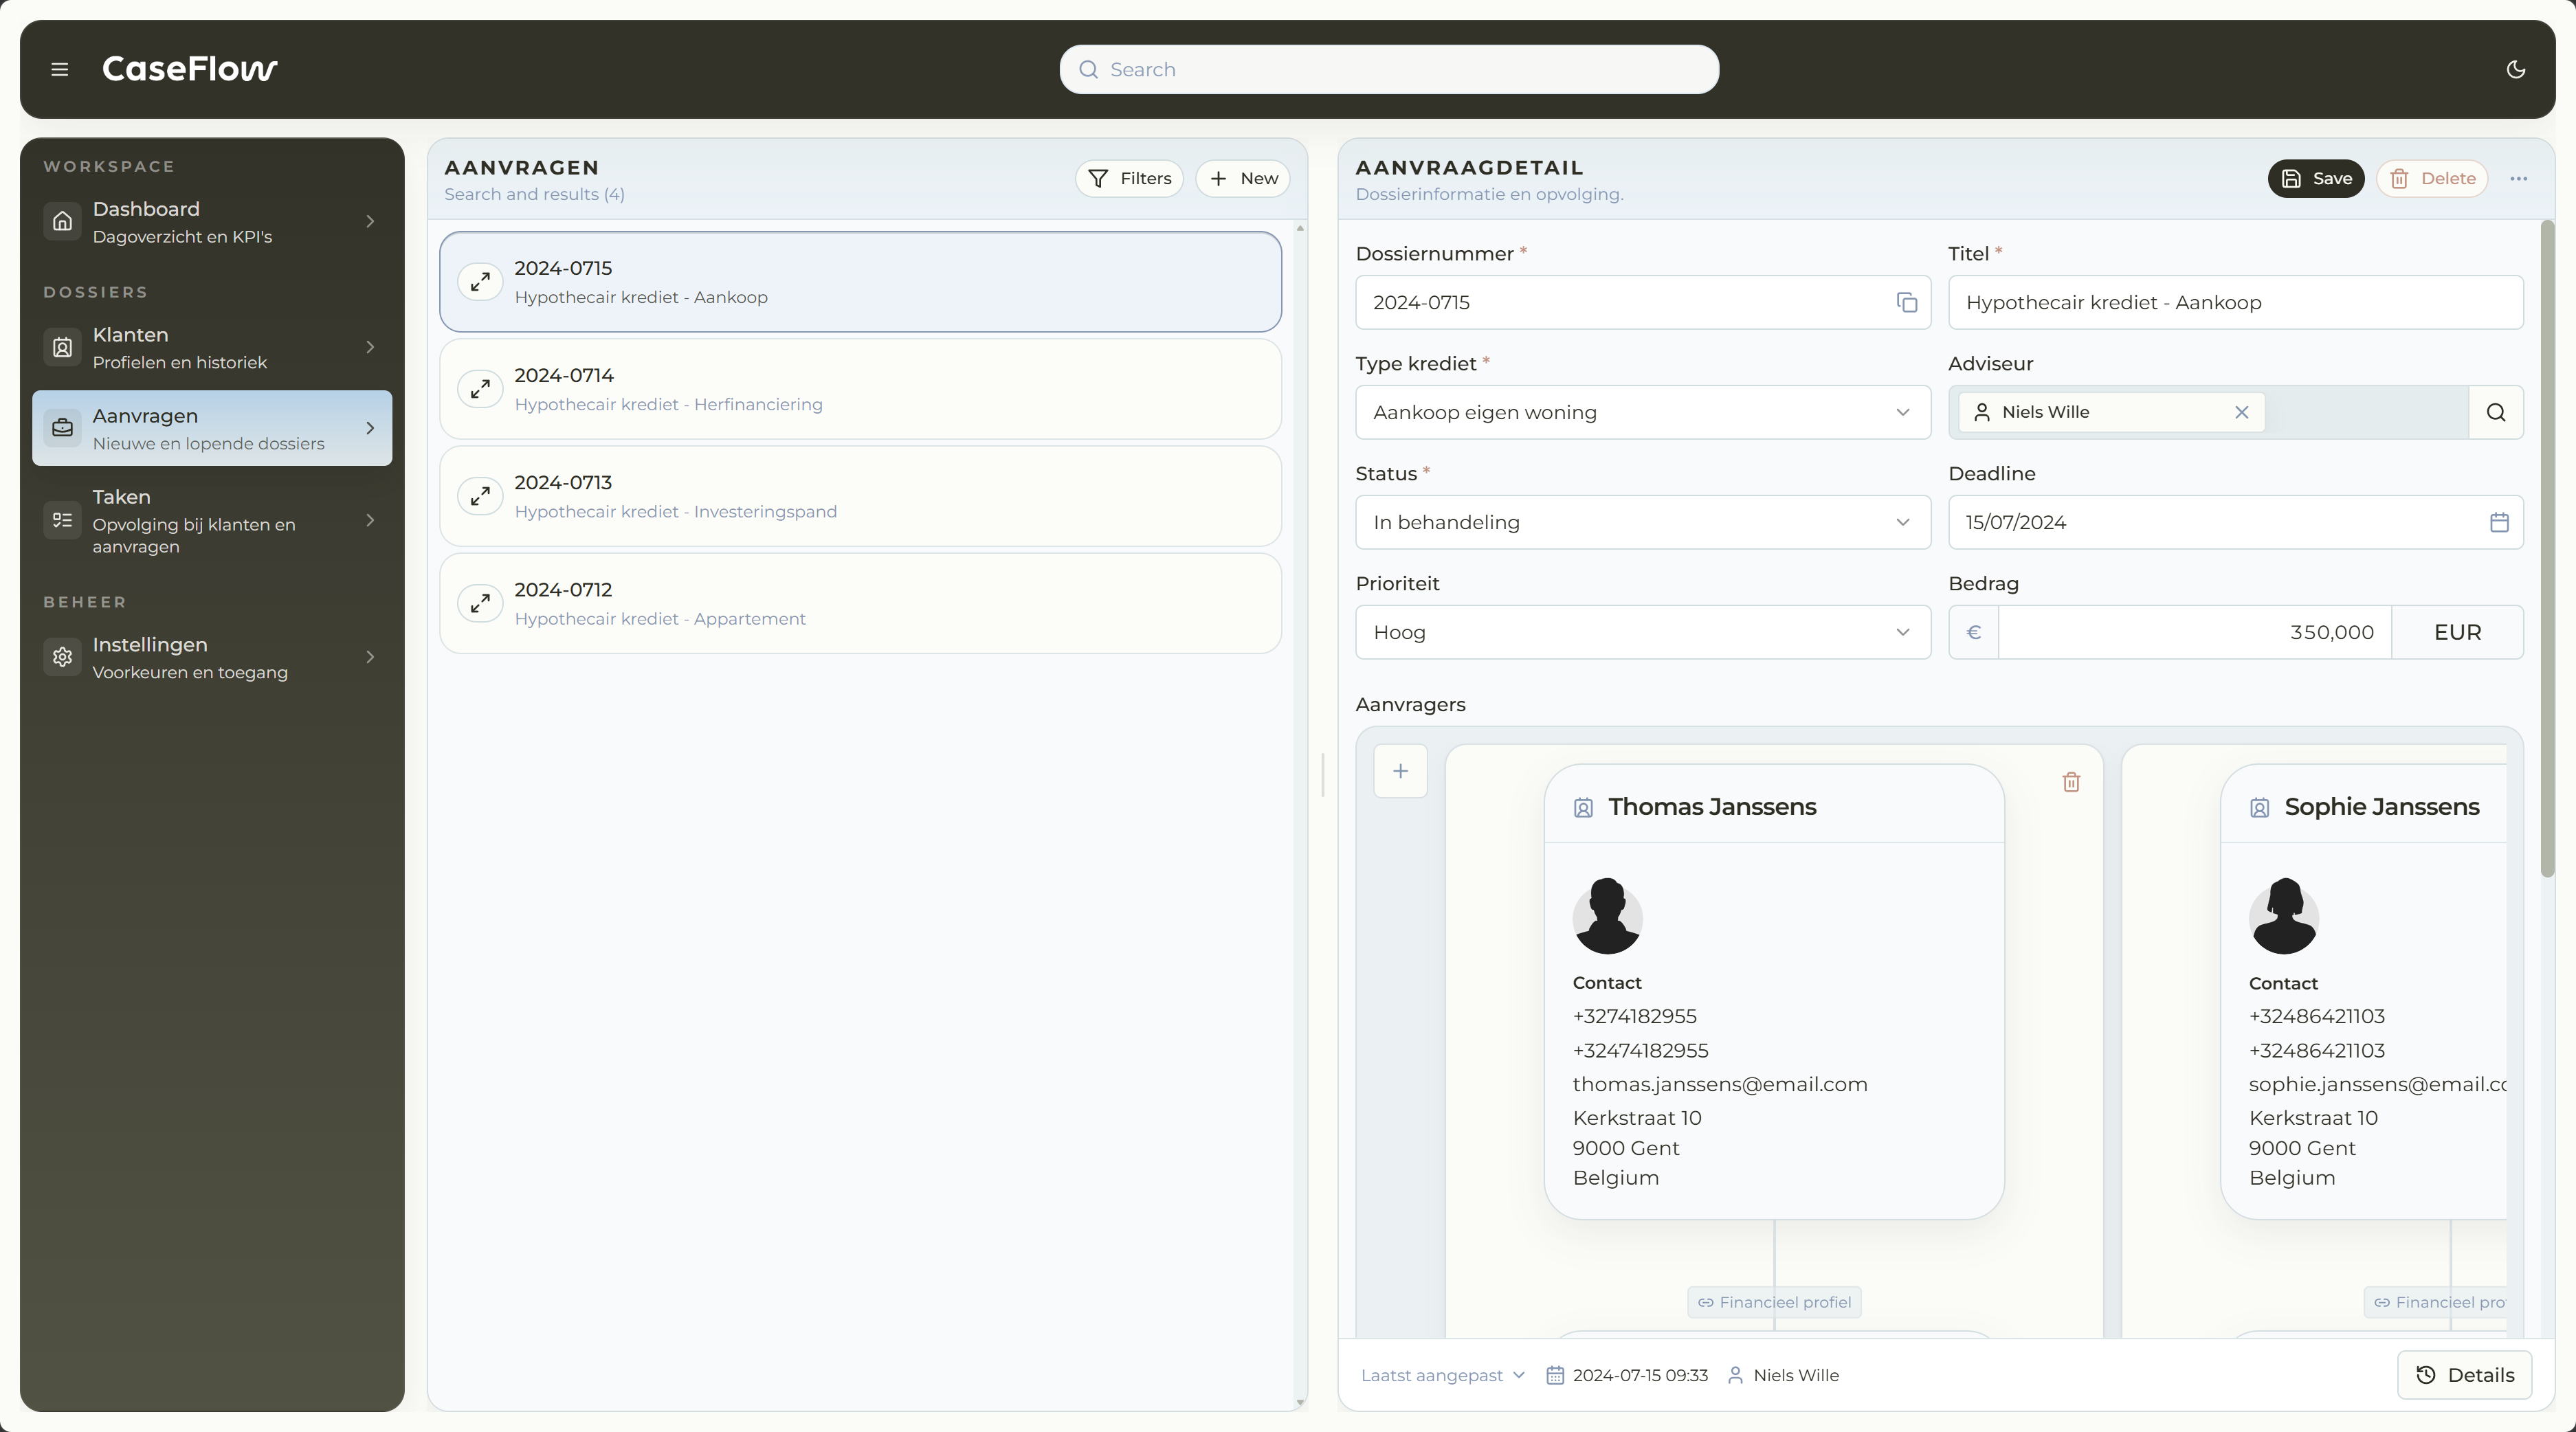Viewport: 2576px width, 1432px height.
Task: Click the footer Niels Wille user icon
Action: (1735, 1375)
